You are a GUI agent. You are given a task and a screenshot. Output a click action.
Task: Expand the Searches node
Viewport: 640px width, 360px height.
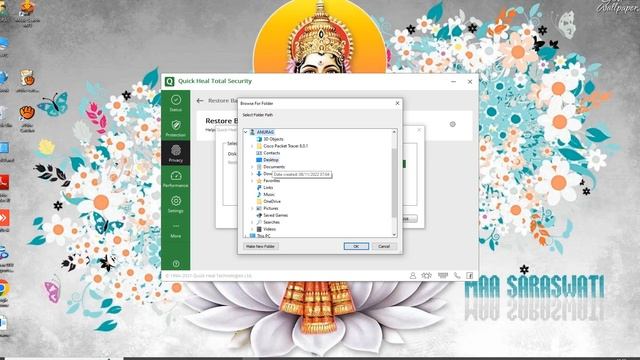pyautogui.click(x=252, y=222)
